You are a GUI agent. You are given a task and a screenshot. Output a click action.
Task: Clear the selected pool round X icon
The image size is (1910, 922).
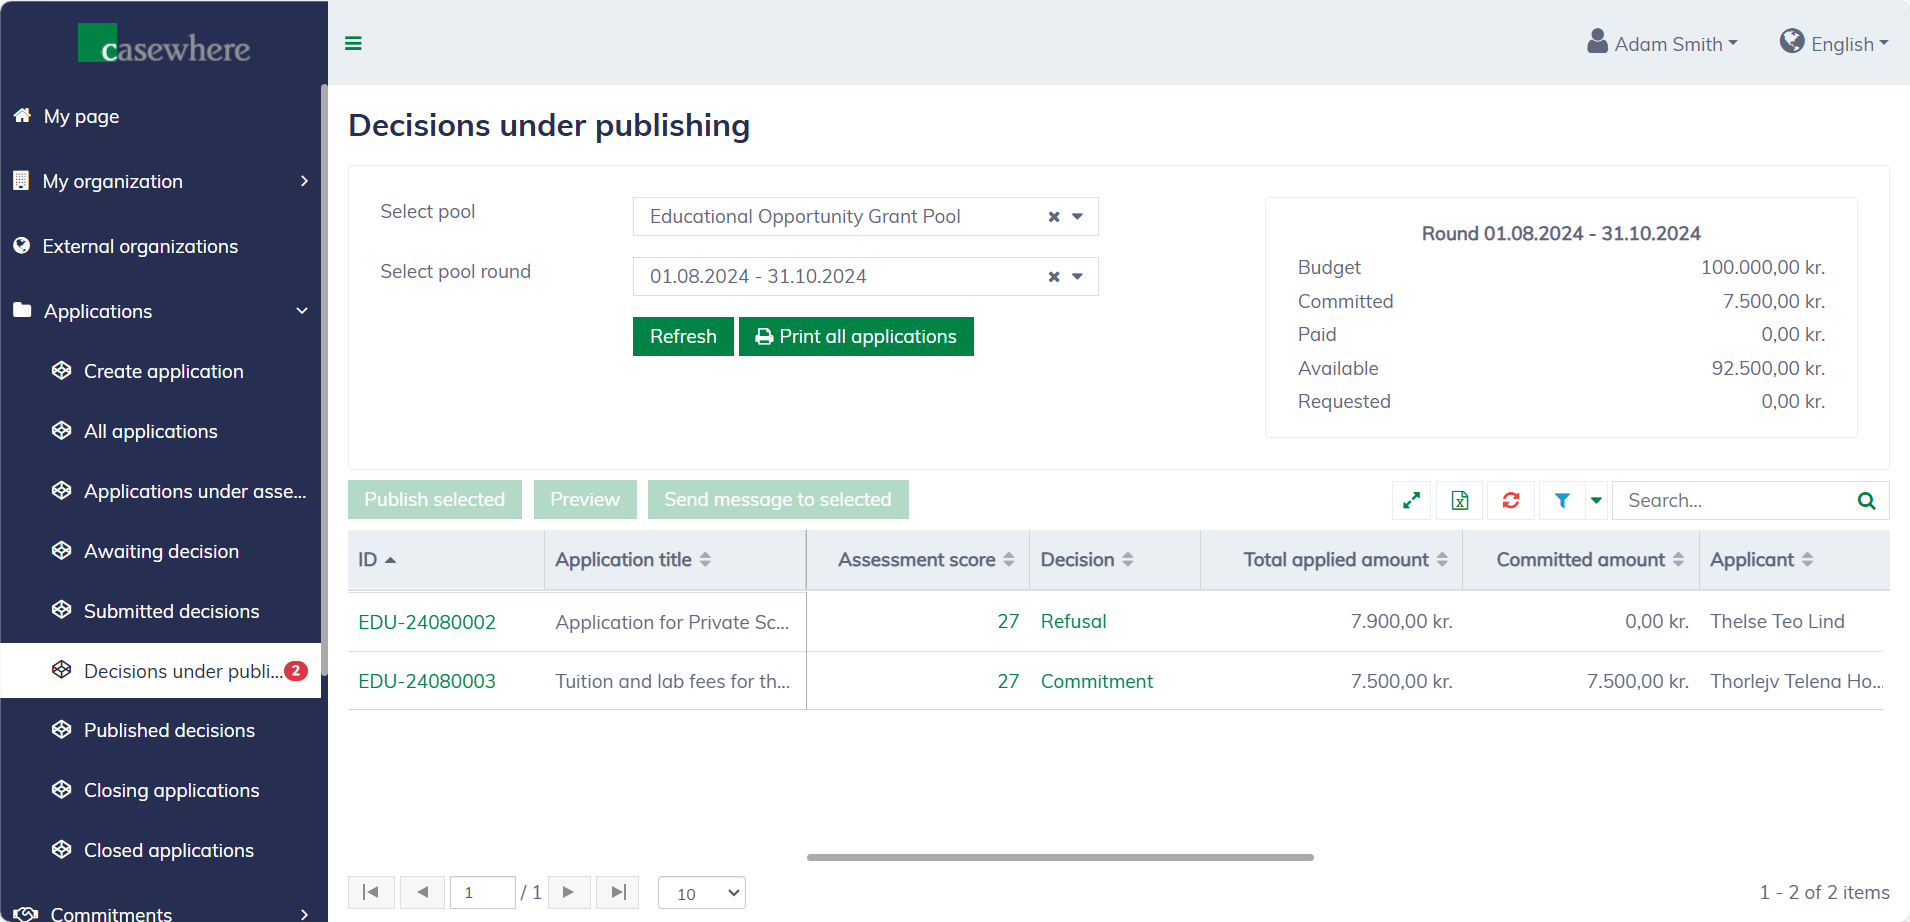[1054, 277]
